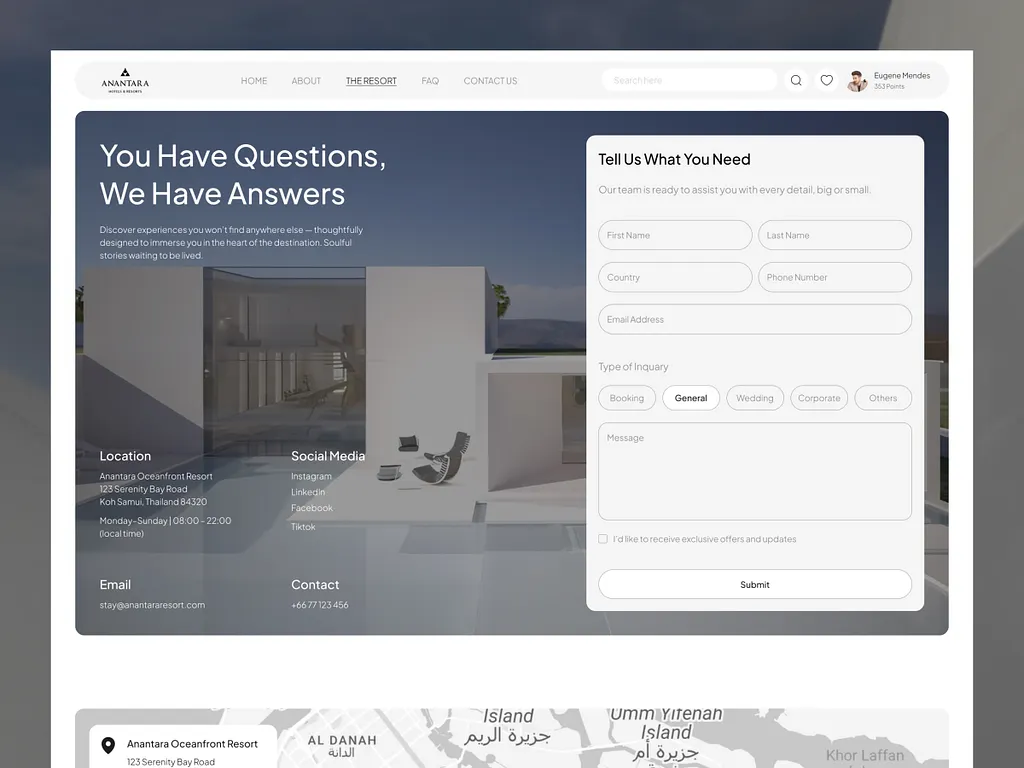1024x768 pixels.
Task: Select the Wedding inquiry type
Action: coord(754,398)
